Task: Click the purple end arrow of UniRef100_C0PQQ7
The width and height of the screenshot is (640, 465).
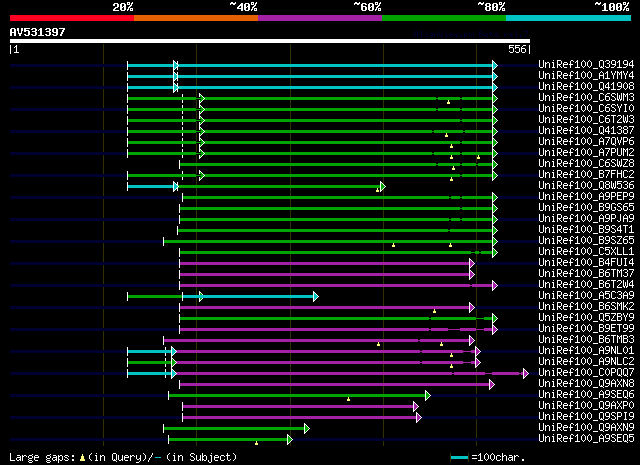Action: [x=526, y=374]
